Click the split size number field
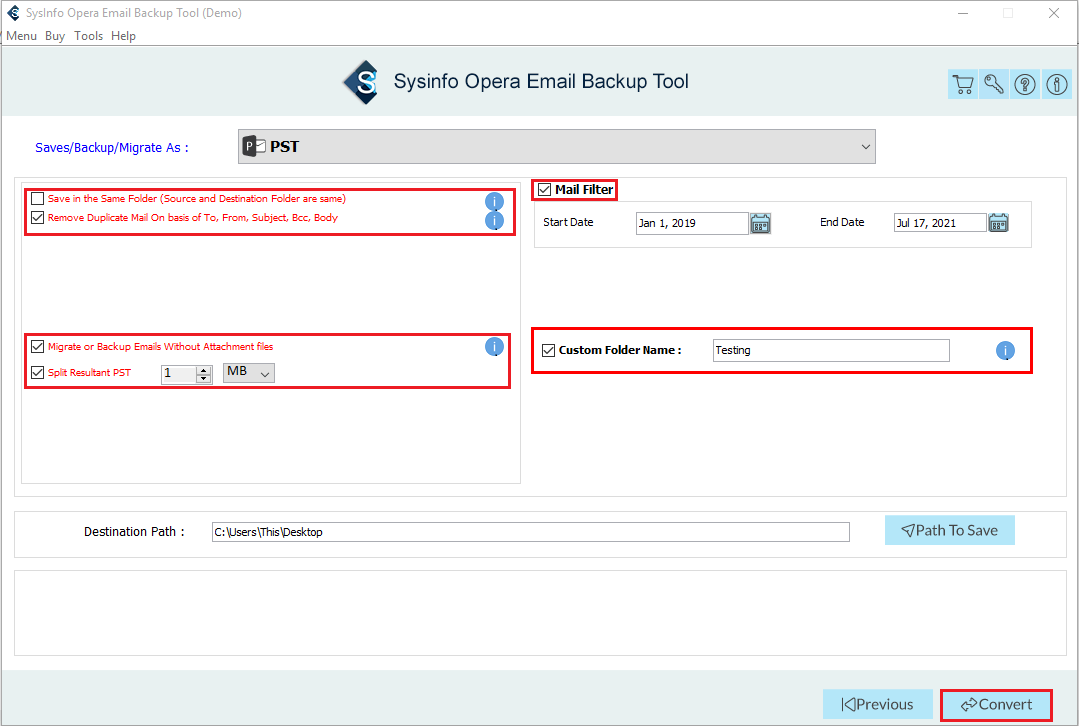Viewport: 1079px width, 726px height. tap(179, 374)
